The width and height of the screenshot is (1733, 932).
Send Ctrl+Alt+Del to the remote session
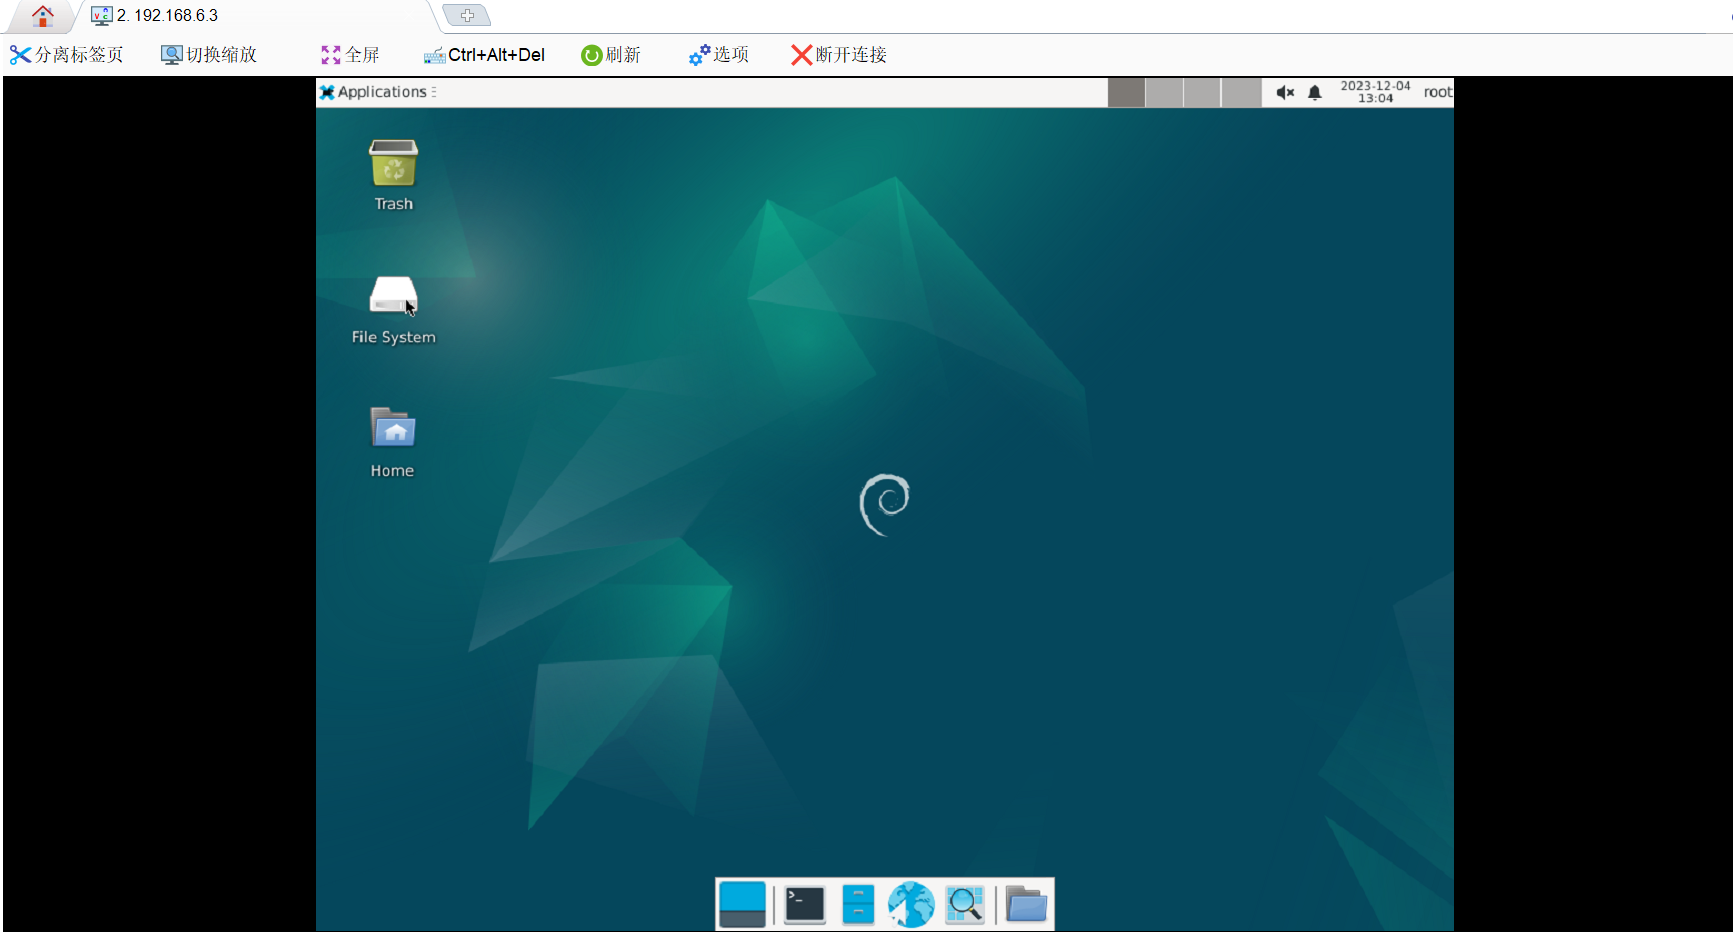click(484, 55)
